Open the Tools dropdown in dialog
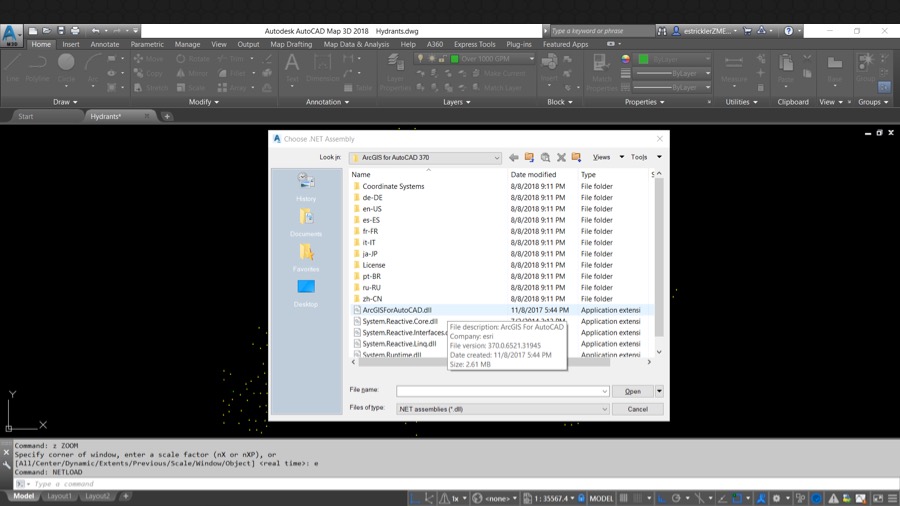 point(646,157)
